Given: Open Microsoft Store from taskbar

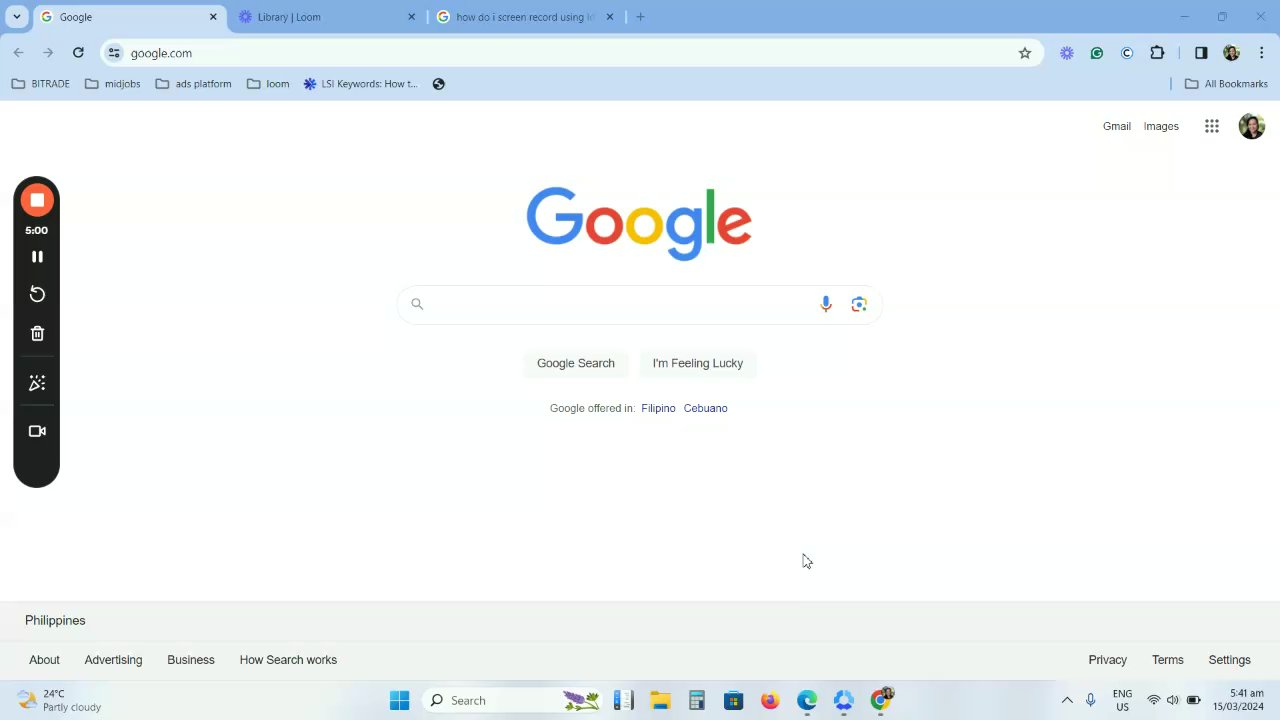Looking at the screenshot, I should click(x=733, y=700).
